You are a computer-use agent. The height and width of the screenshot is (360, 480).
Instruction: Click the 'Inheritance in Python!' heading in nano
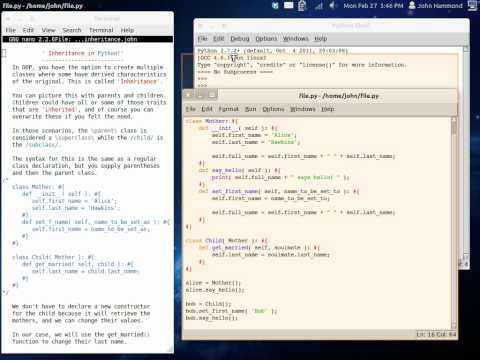[x=82, y=53]
